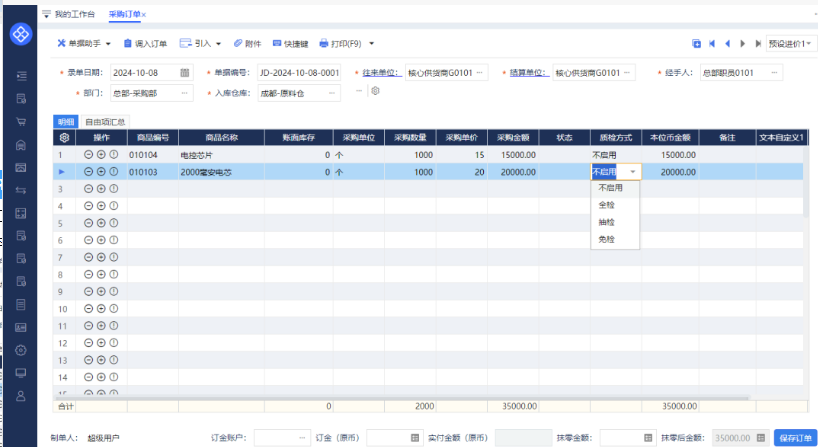Click the 往来单位 link label
Screen dimensions: 818x447
(x=382, y=73)
